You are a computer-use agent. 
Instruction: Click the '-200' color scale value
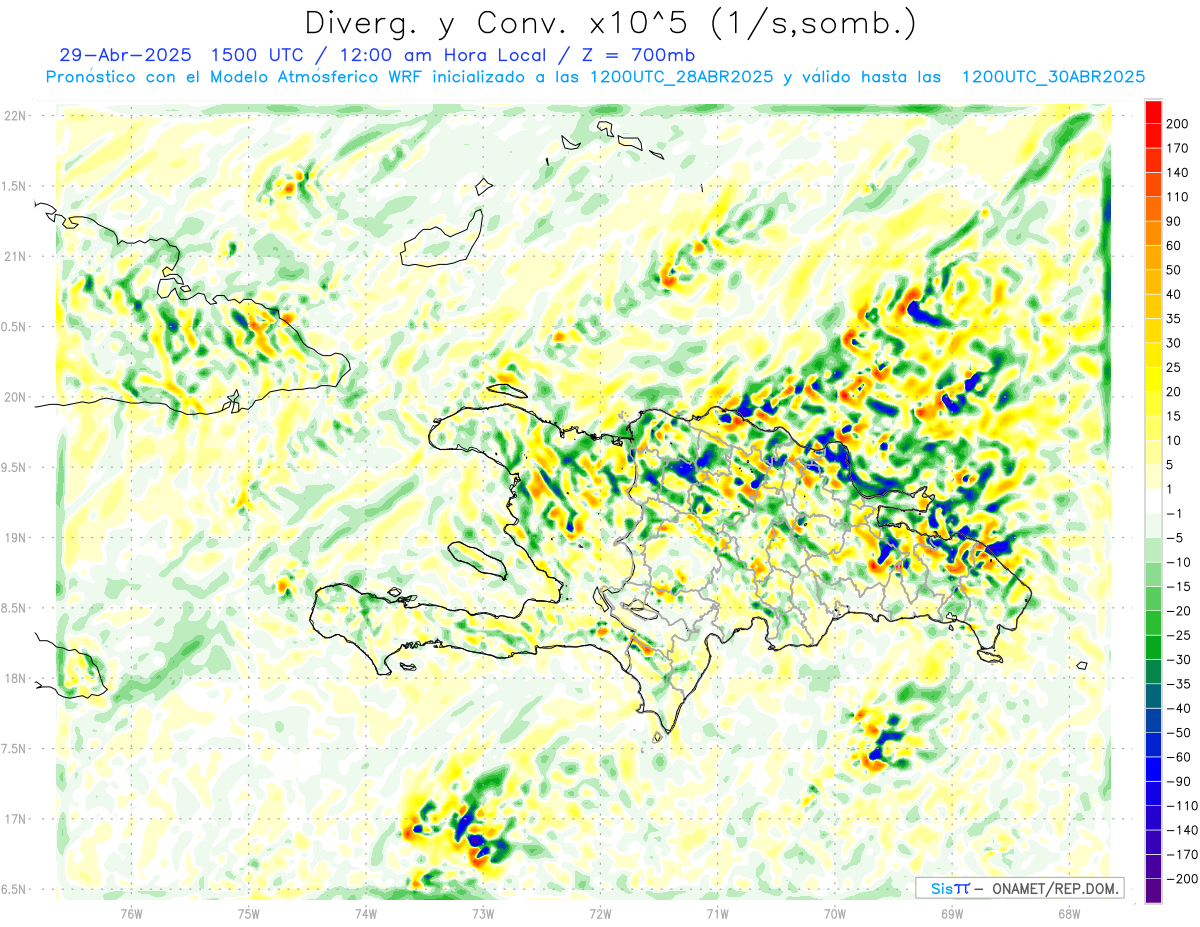pos(1182,878)
